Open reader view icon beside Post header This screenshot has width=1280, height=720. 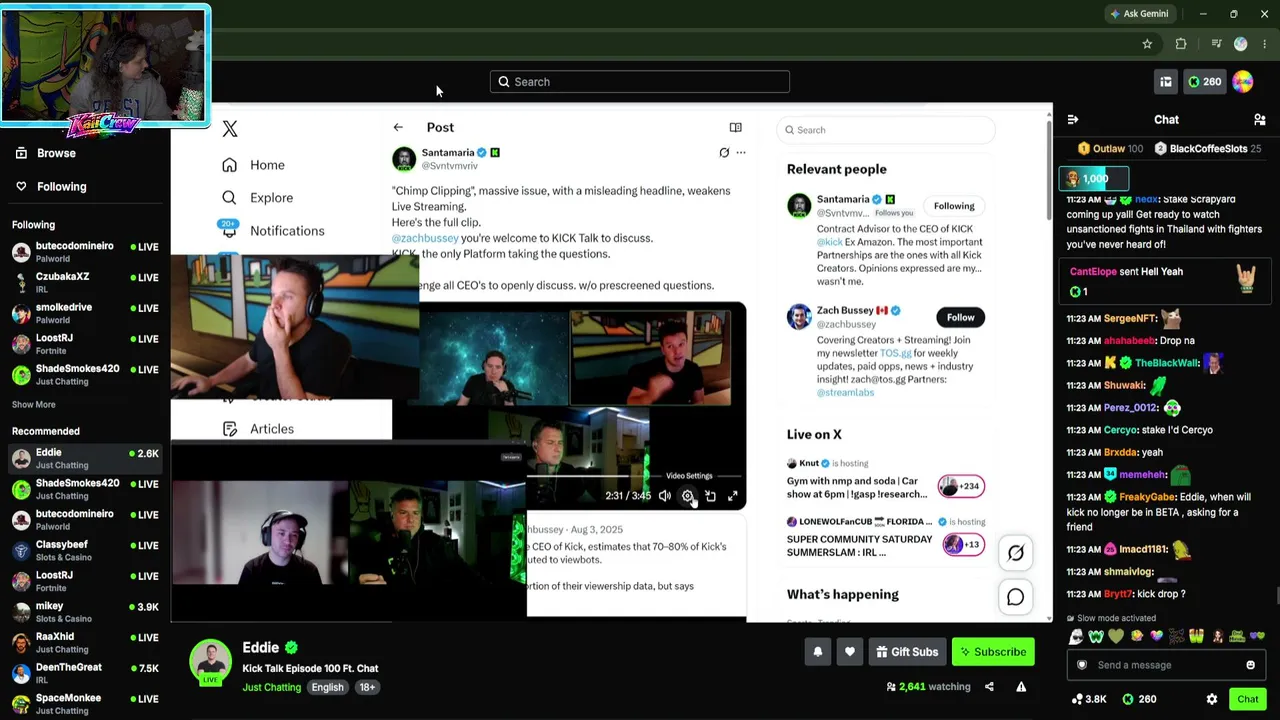[x=735, y=128]
